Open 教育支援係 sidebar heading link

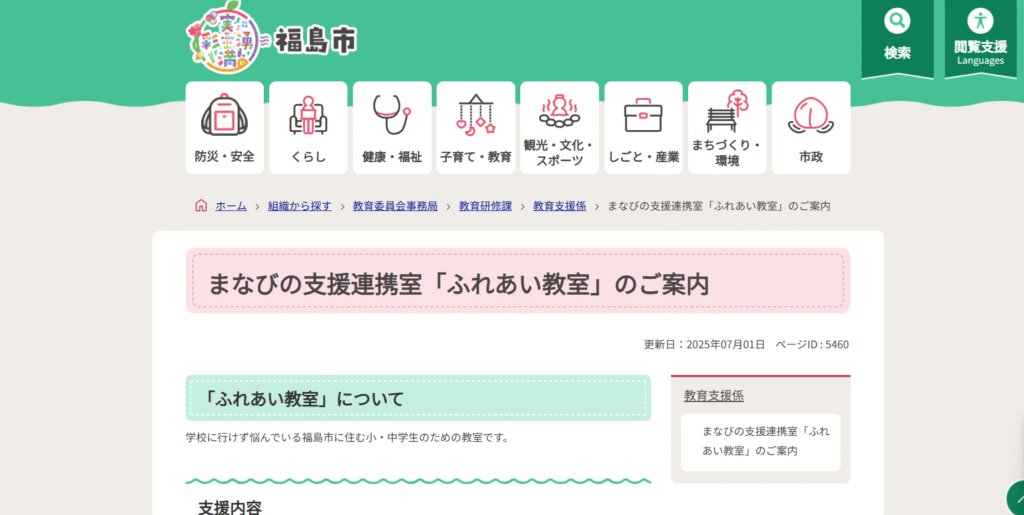click(714, 396)
